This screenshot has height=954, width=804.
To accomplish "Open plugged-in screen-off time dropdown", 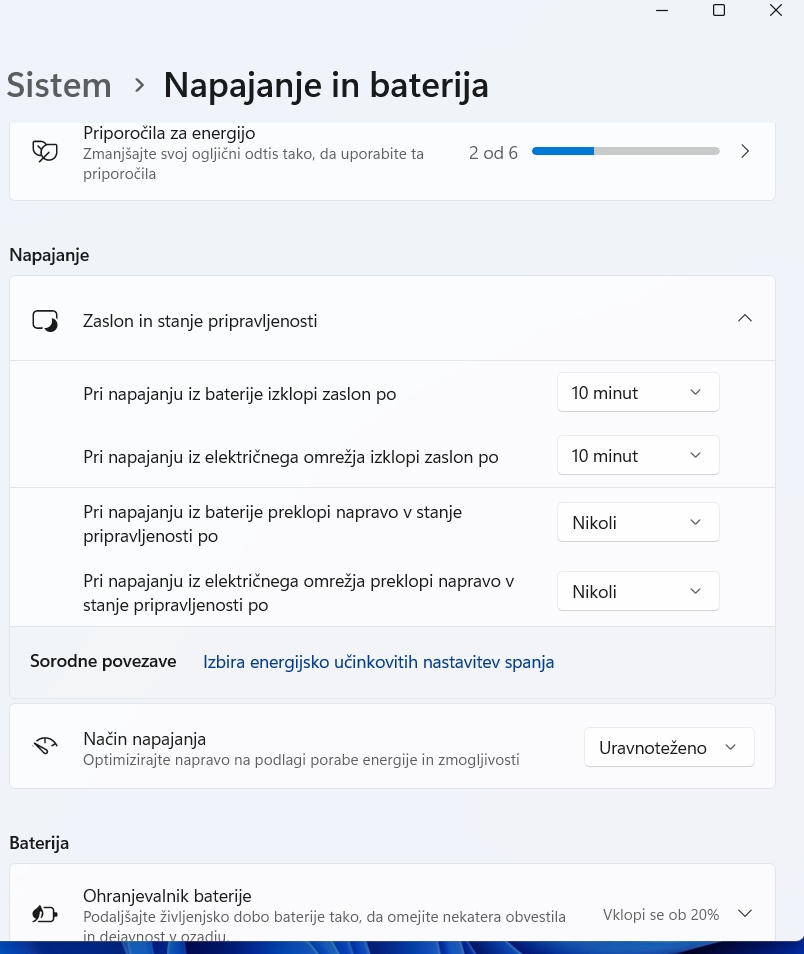I will 638,455.
